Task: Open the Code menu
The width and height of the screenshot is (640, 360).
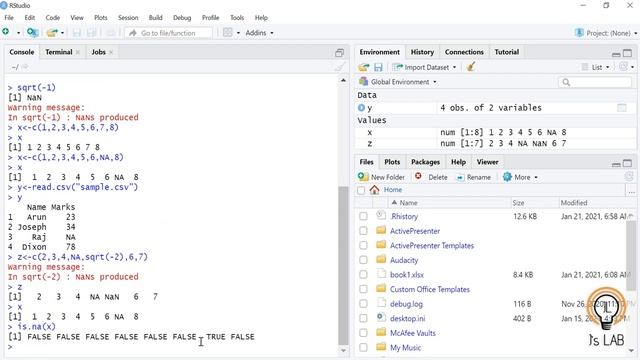Action: point(53,18)
